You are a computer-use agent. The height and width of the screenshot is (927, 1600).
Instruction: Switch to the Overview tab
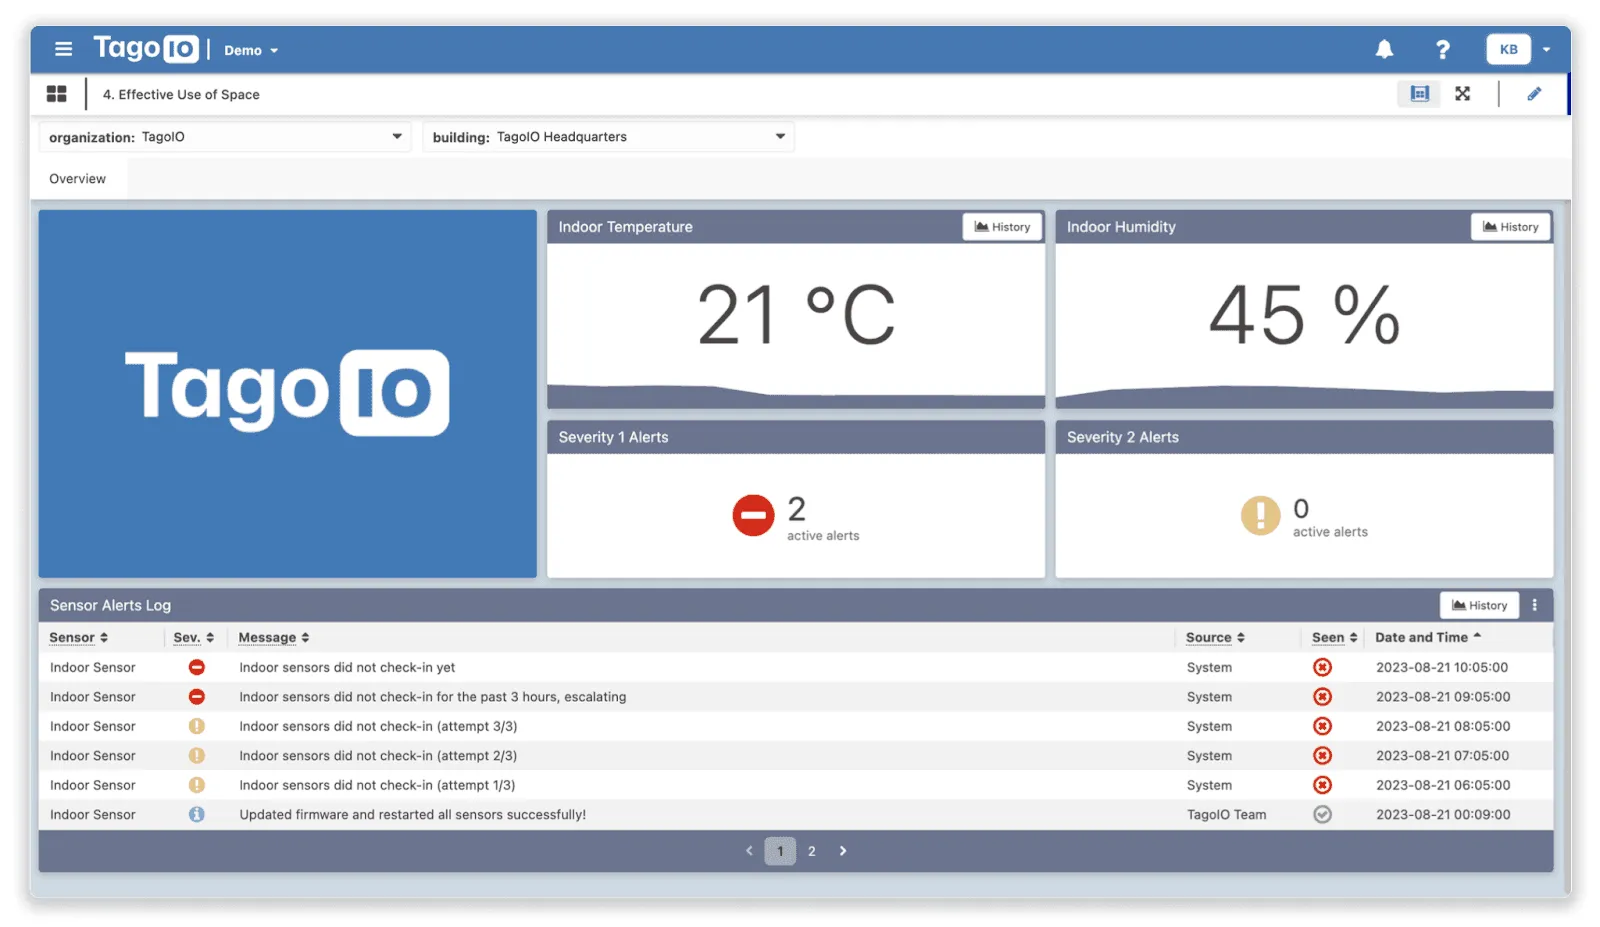[77, 178]
